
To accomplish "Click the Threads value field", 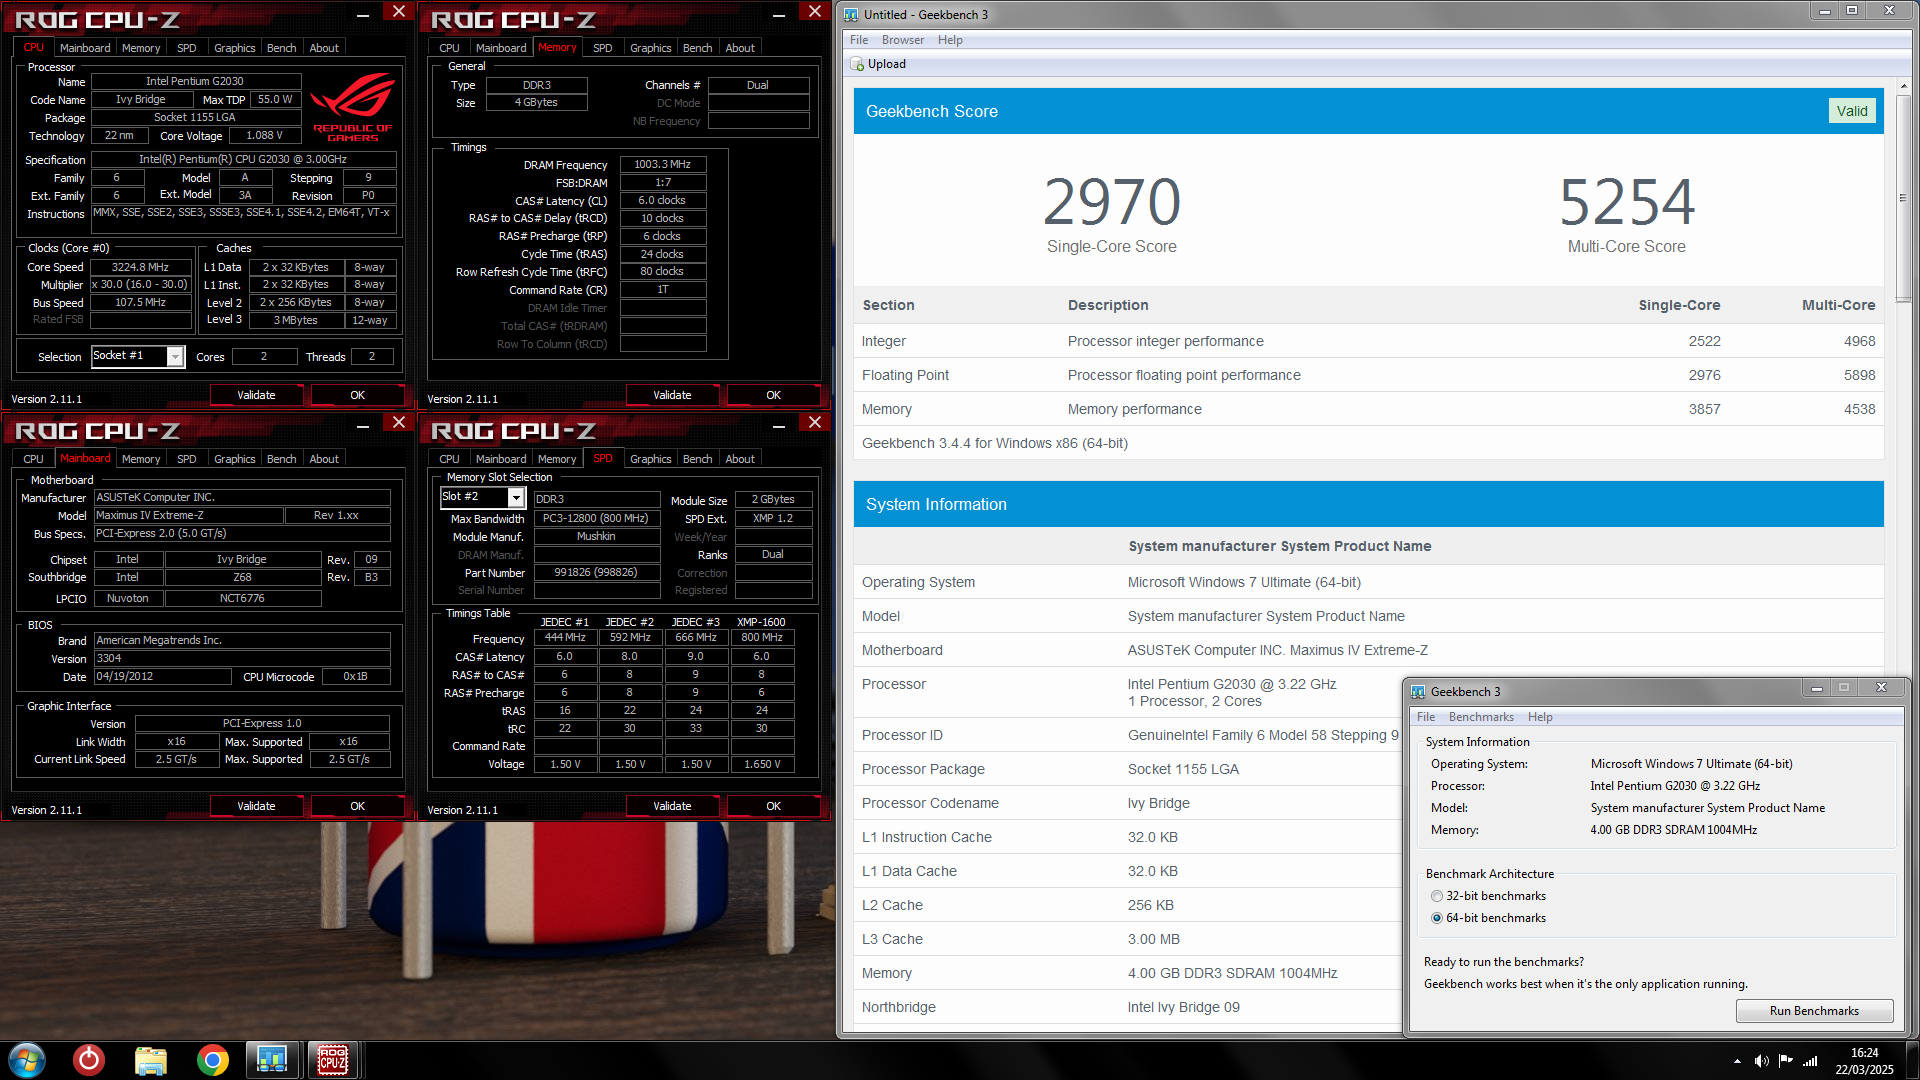I will pyautogui.click(x=372, y=357).
